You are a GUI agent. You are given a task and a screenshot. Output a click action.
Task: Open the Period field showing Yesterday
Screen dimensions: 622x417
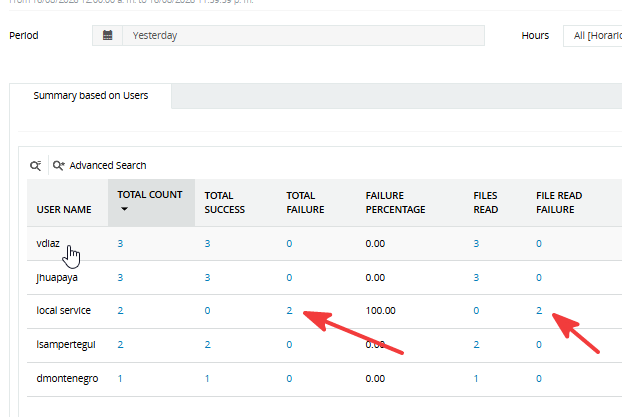[x=303, y=35]
